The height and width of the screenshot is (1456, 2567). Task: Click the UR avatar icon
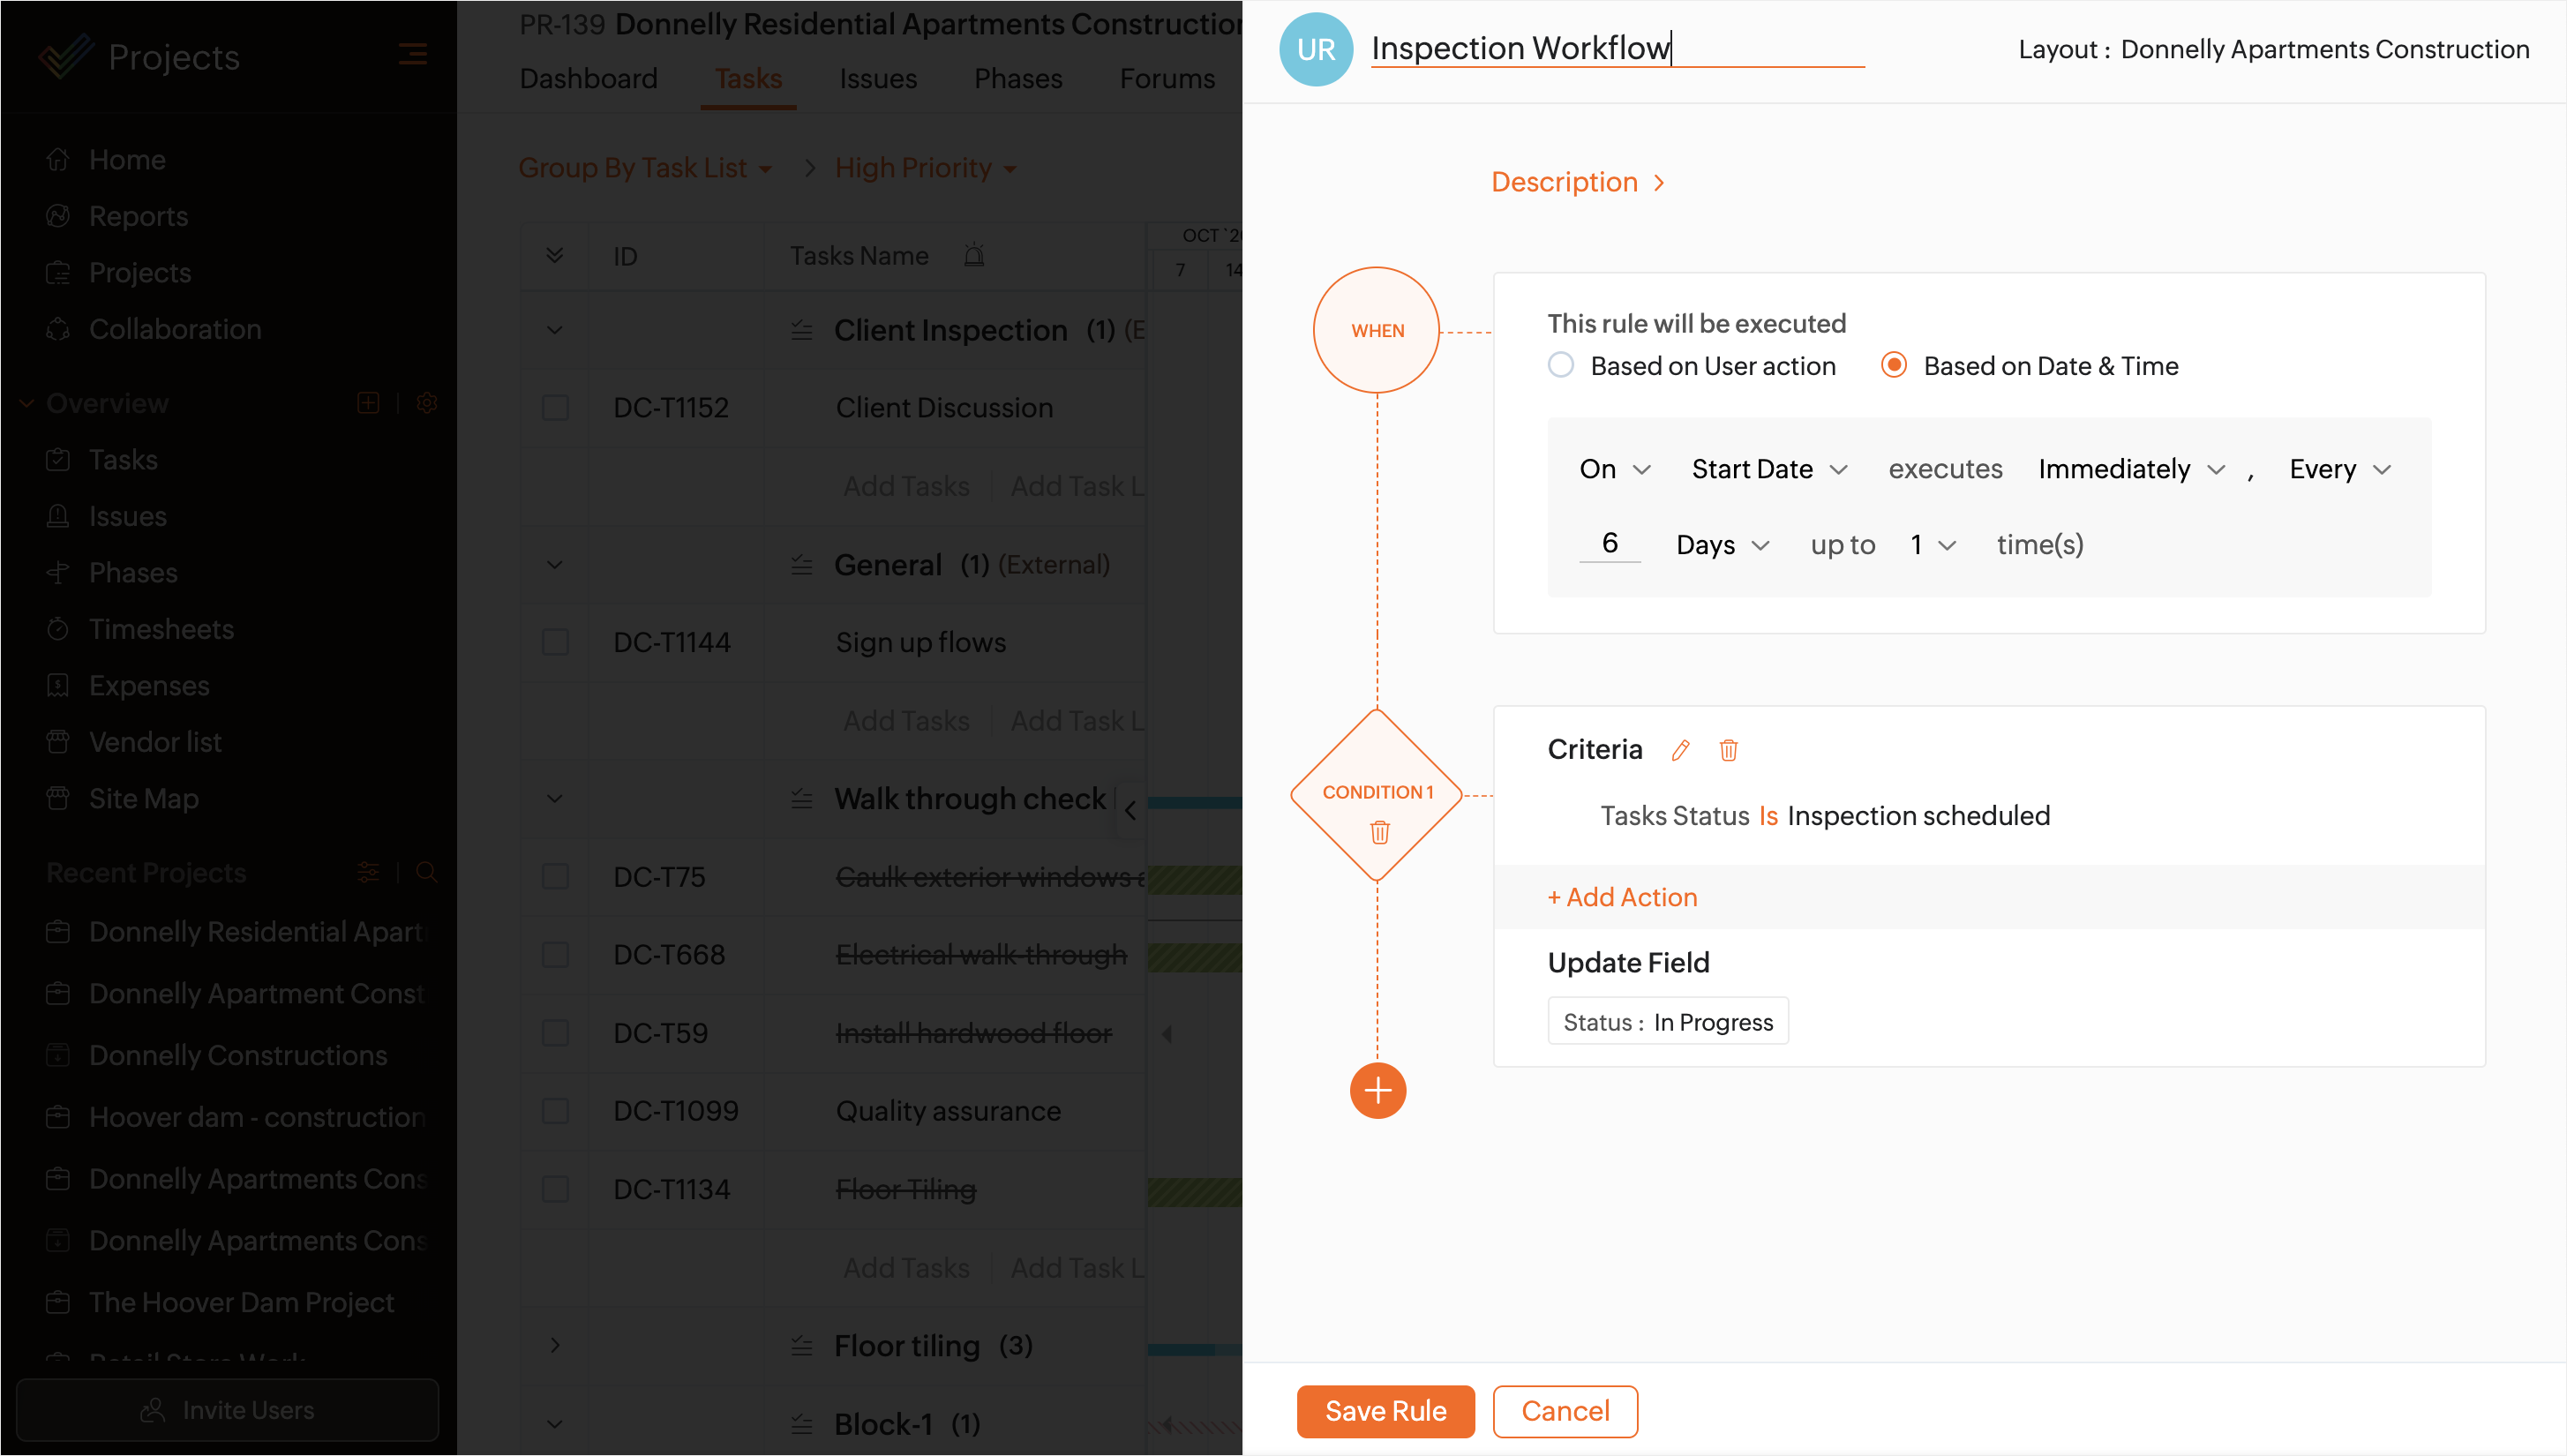[1315, 49]
